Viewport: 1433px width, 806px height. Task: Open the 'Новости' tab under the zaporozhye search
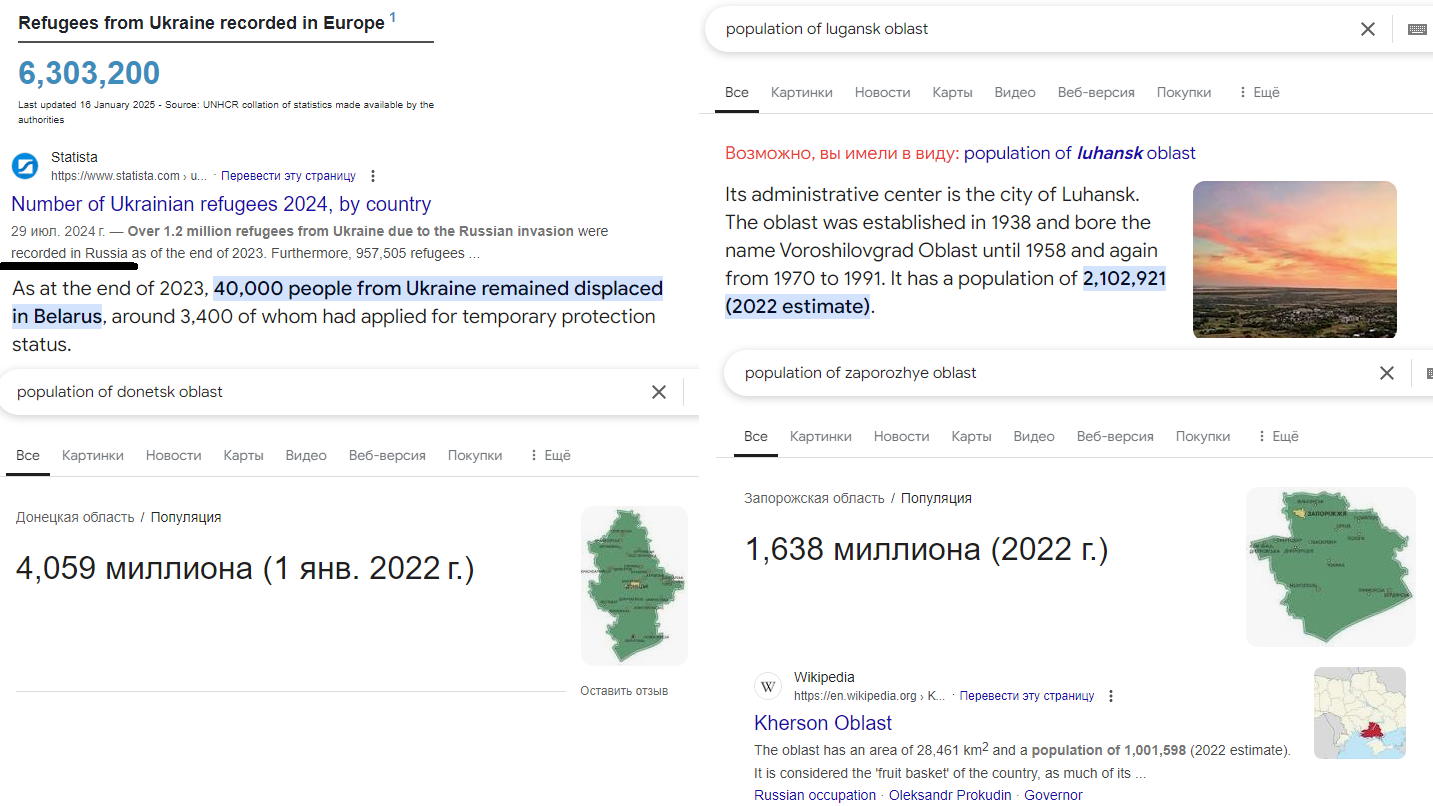(x=902, y=436)
